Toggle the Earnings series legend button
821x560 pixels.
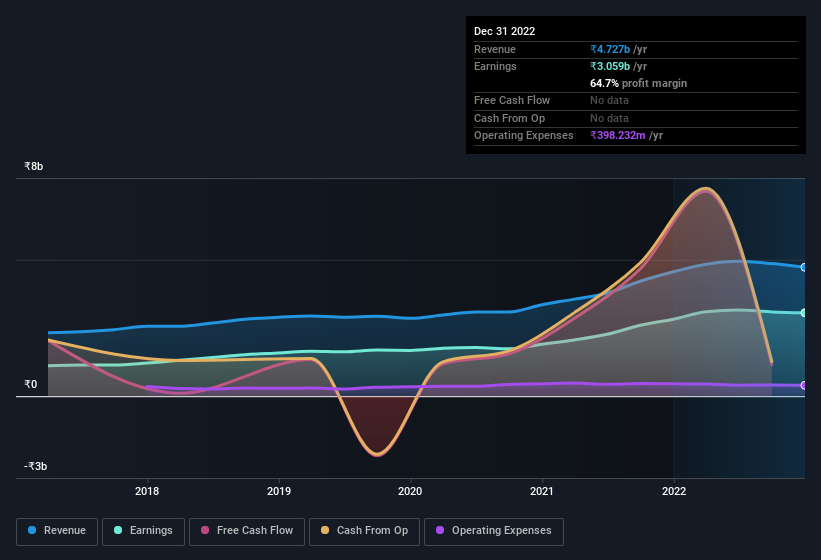[143, 531]
